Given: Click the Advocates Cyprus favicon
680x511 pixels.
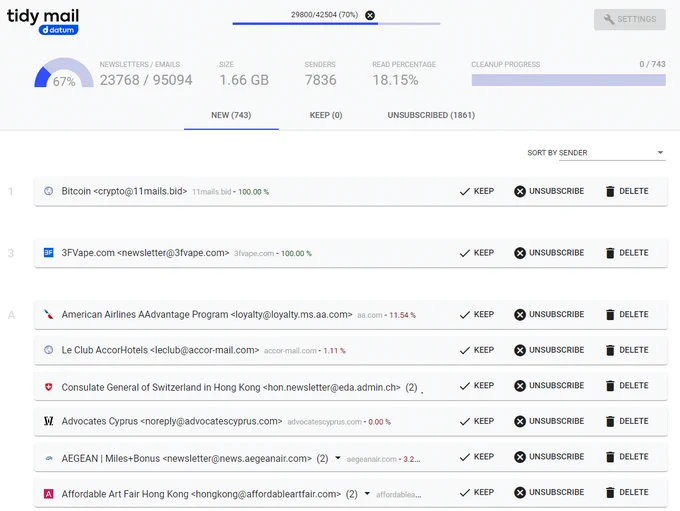Looking at the screenshot, I should pos(49,421).
